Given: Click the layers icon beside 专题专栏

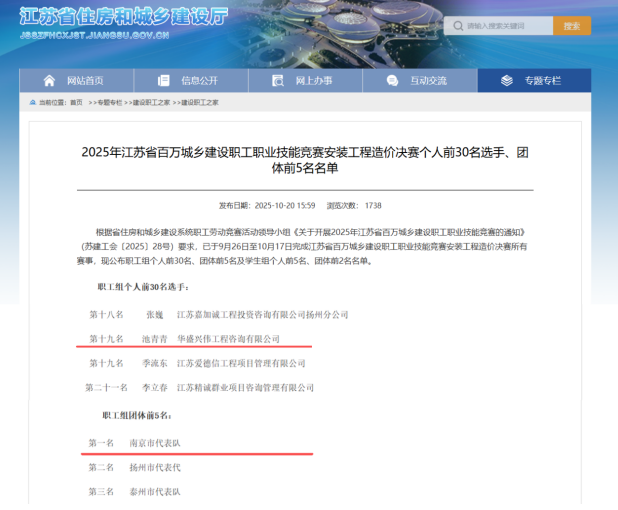Looking at the screenshot, I should point(507,81).
